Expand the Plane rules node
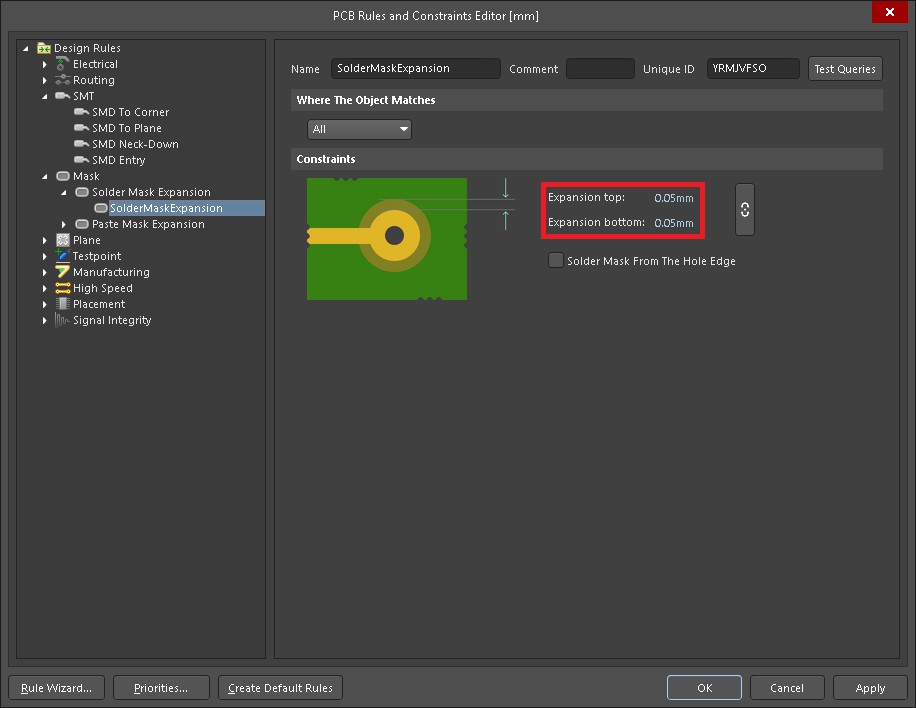Viewport: 916px width, 708px height. coord(44,240)
